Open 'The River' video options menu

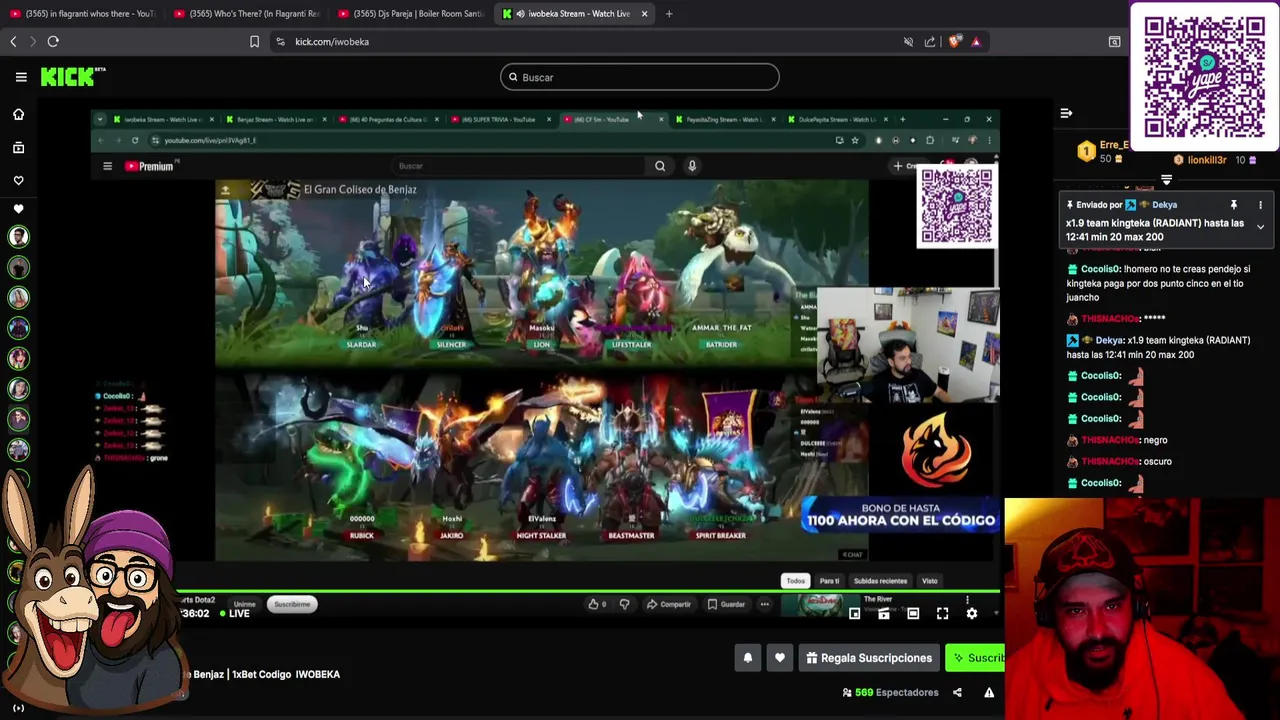tap(967, 601)
